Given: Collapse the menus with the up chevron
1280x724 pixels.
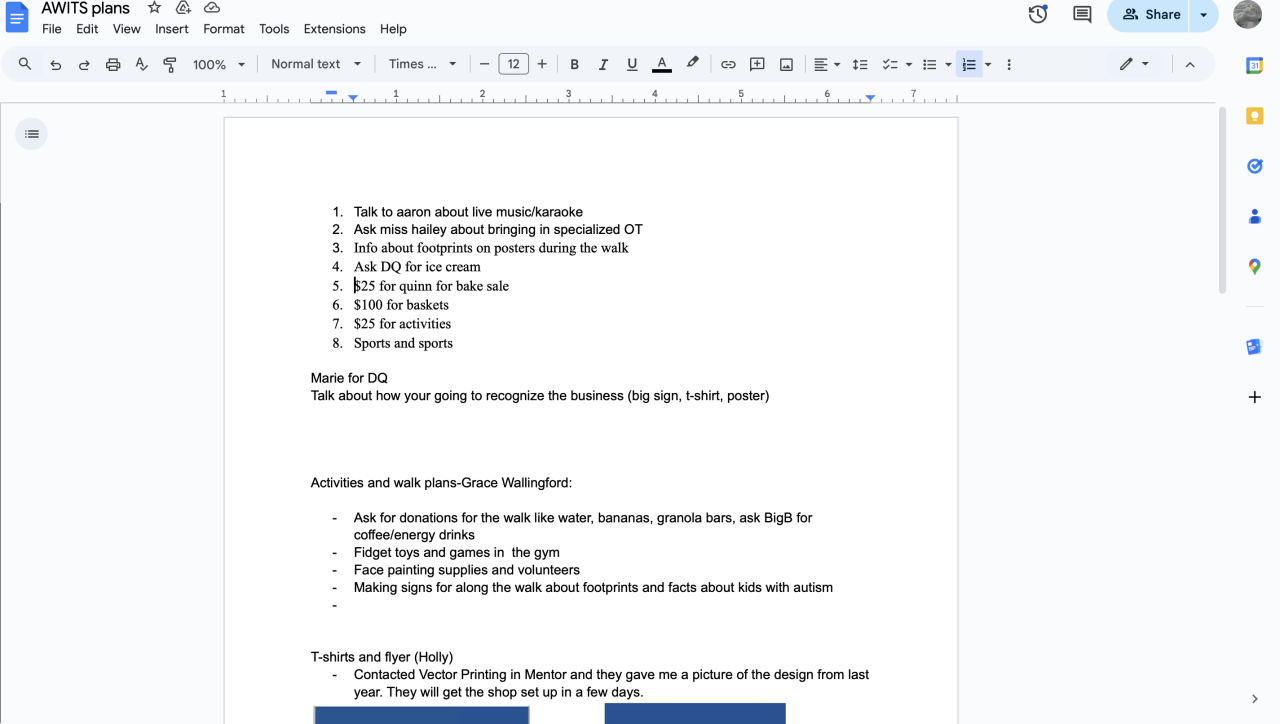Looking at the screenshot, I should (1190, 64).
